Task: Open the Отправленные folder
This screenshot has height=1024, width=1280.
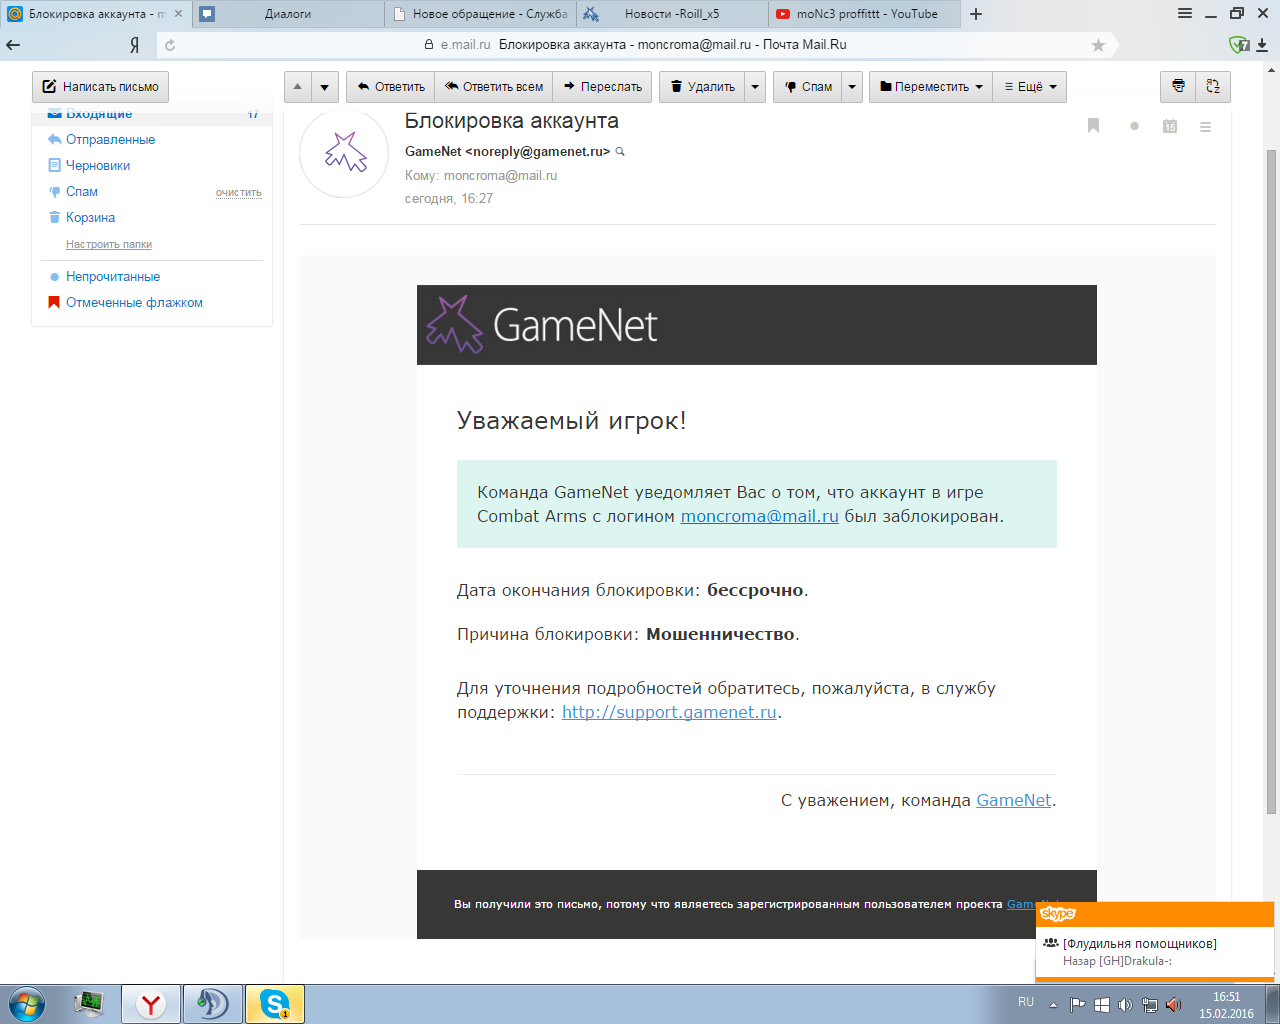Action: (110, 140)
